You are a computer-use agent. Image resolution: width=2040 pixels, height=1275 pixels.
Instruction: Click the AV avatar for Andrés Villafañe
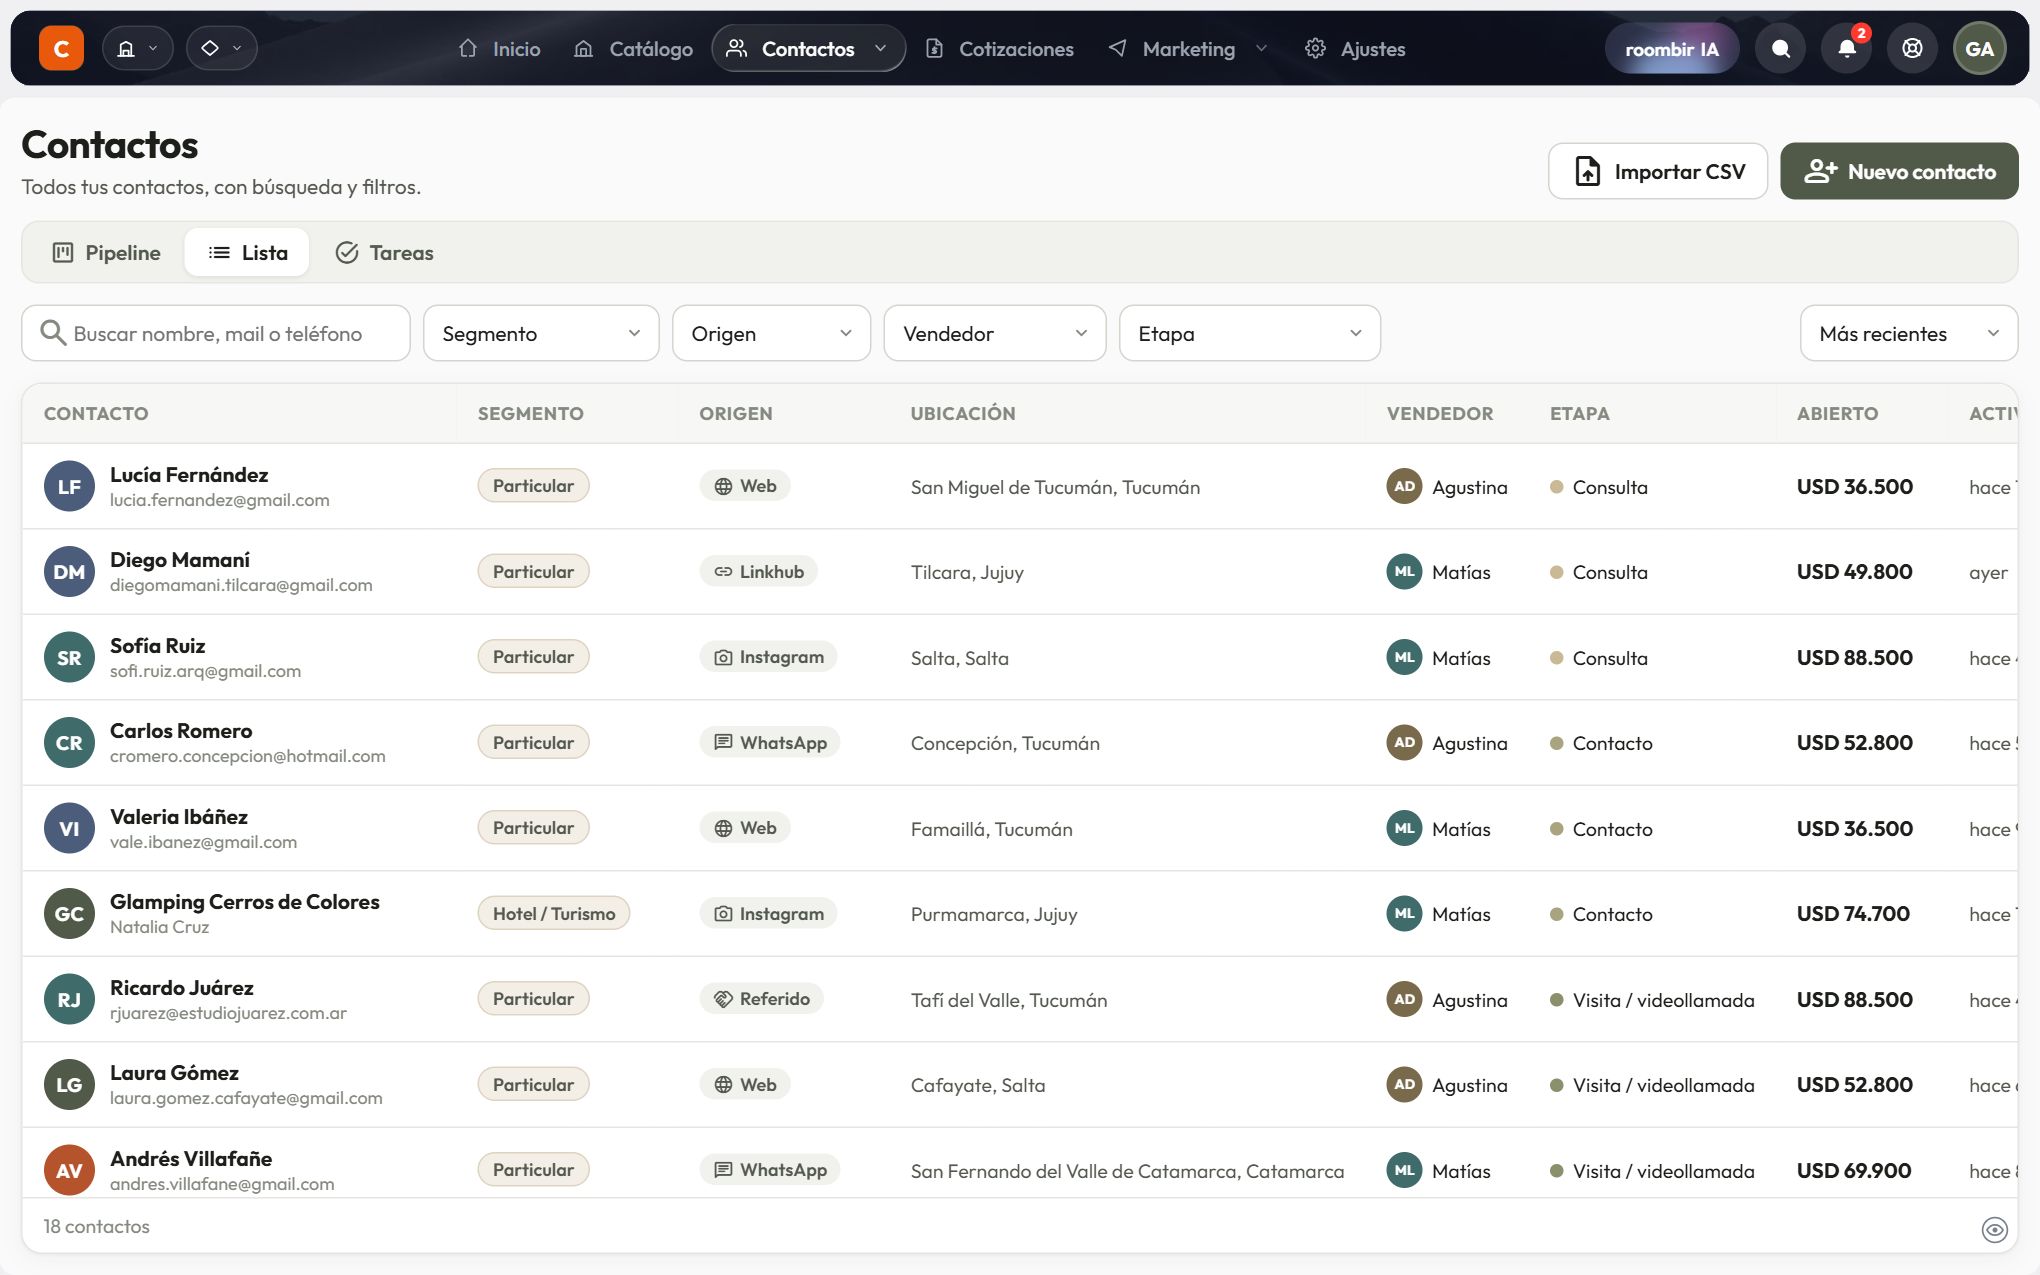(69, 1170)
